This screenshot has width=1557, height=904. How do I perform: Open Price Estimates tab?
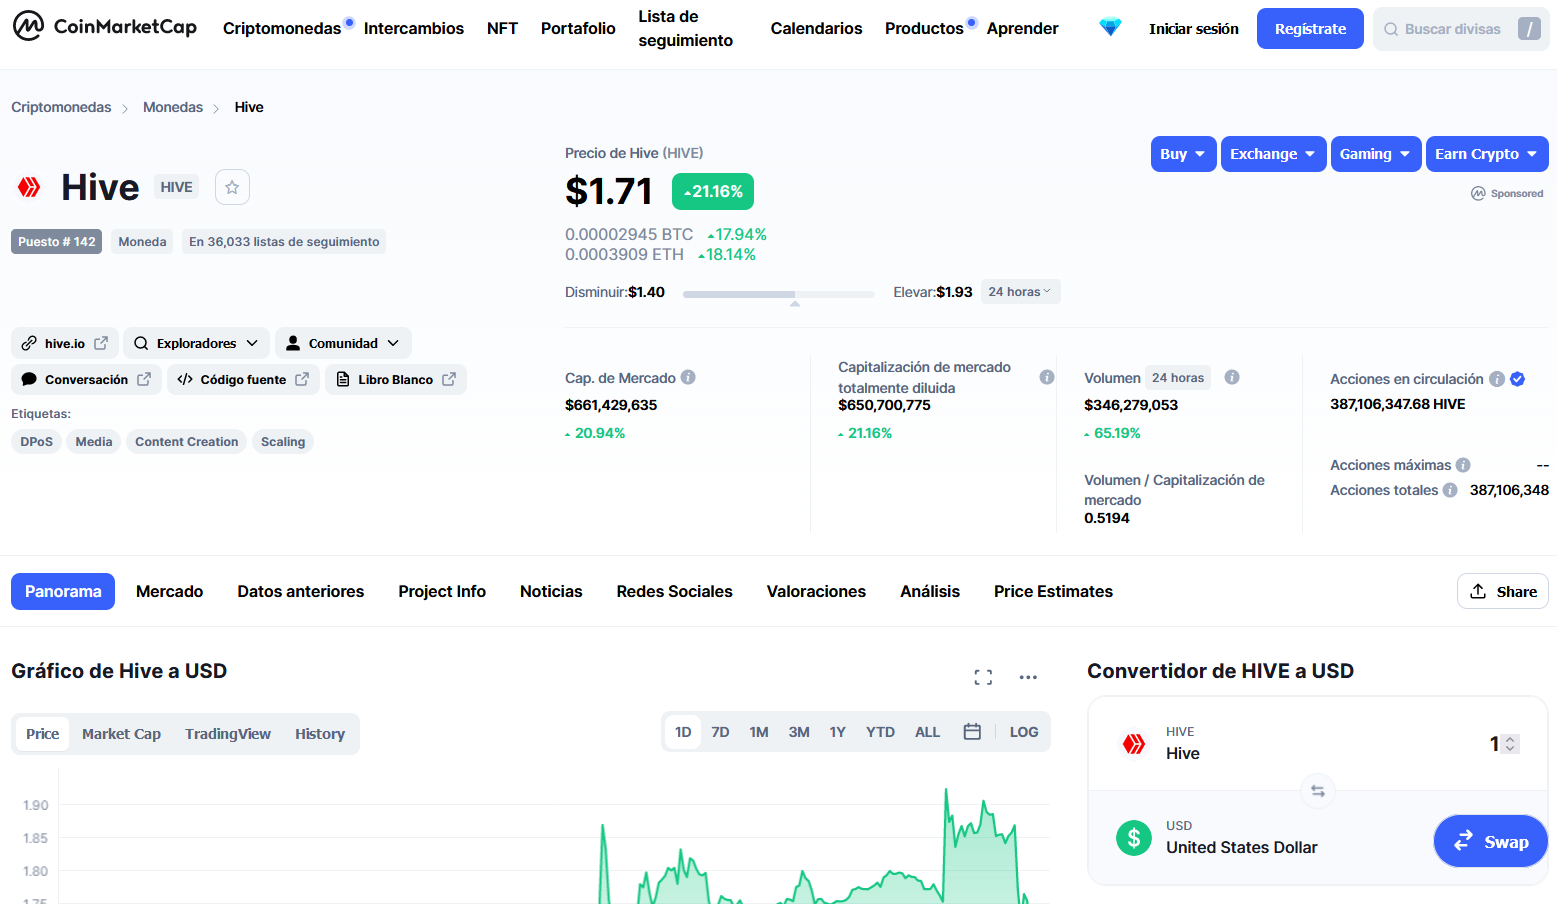(x=1053, y=591)
